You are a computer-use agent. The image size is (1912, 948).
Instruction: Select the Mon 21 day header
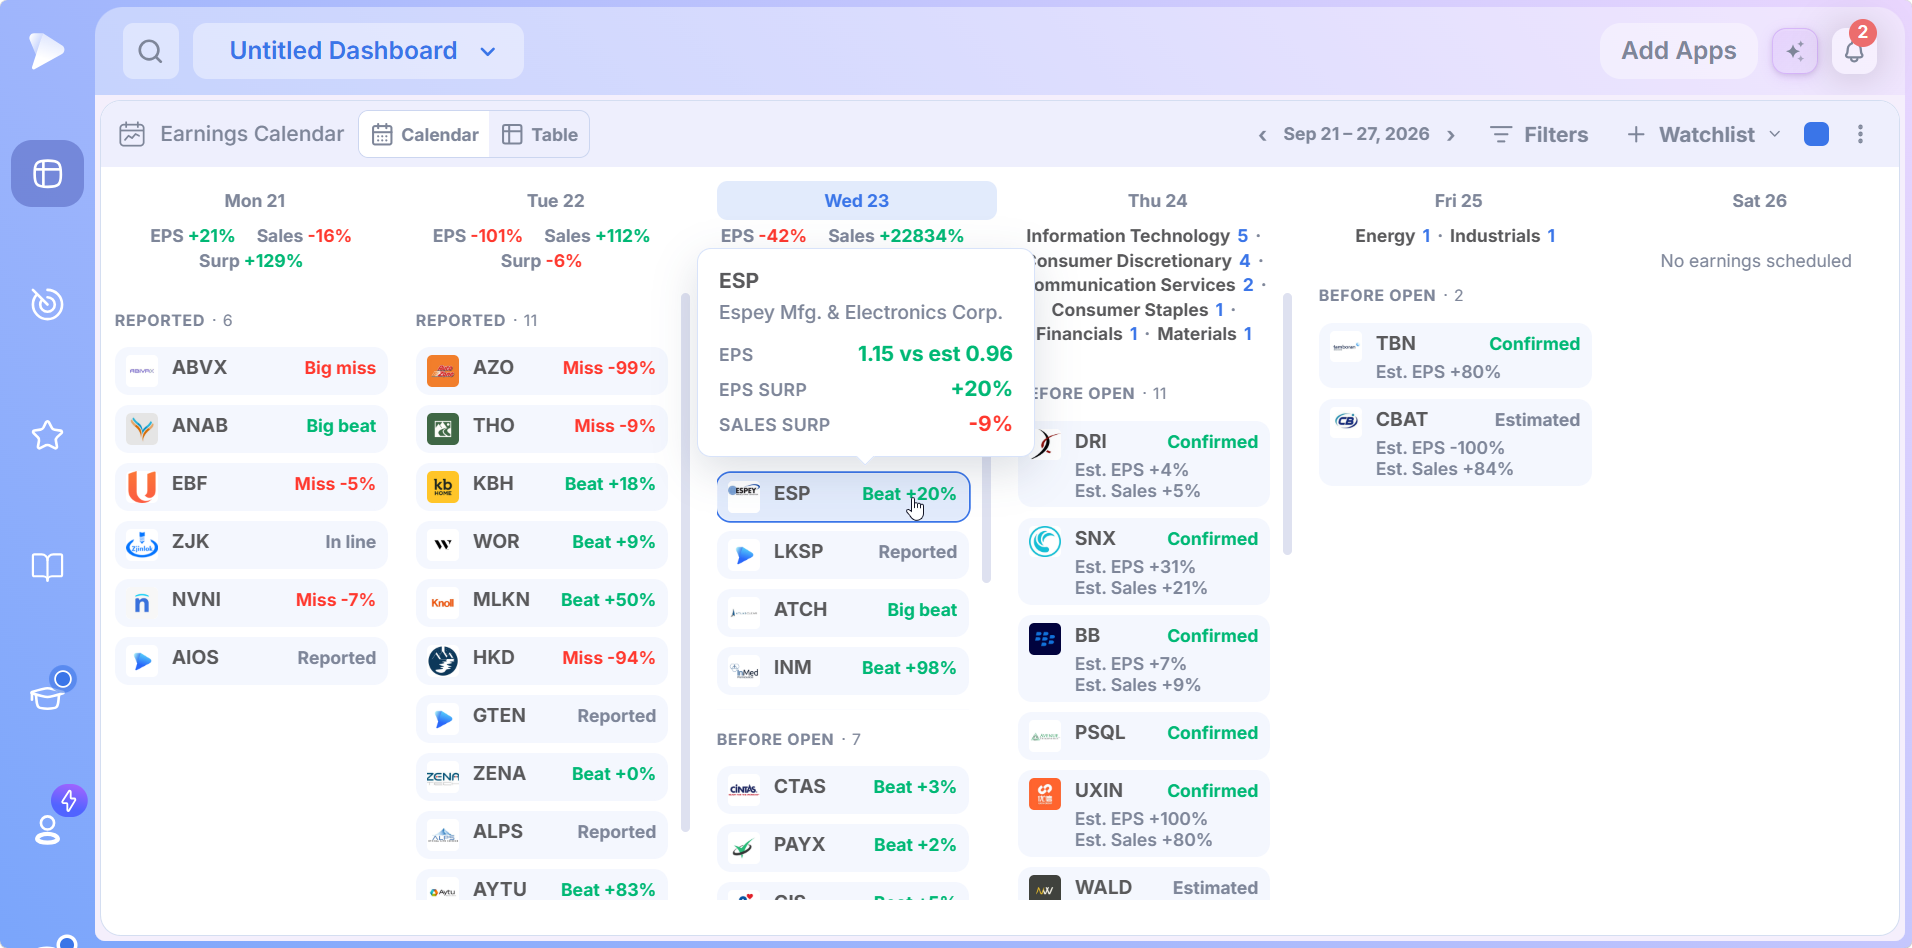point(255,200)
